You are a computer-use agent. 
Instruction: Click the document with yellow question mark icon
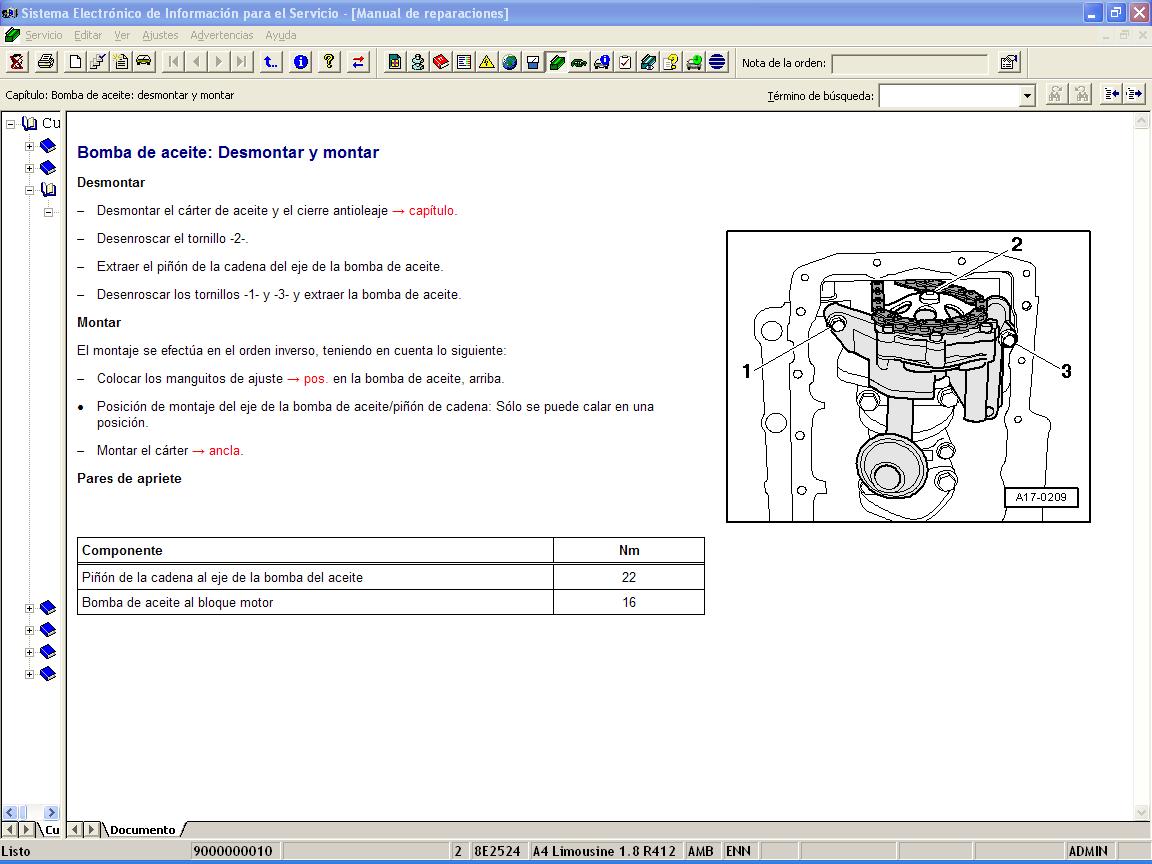tap(671, 62)
